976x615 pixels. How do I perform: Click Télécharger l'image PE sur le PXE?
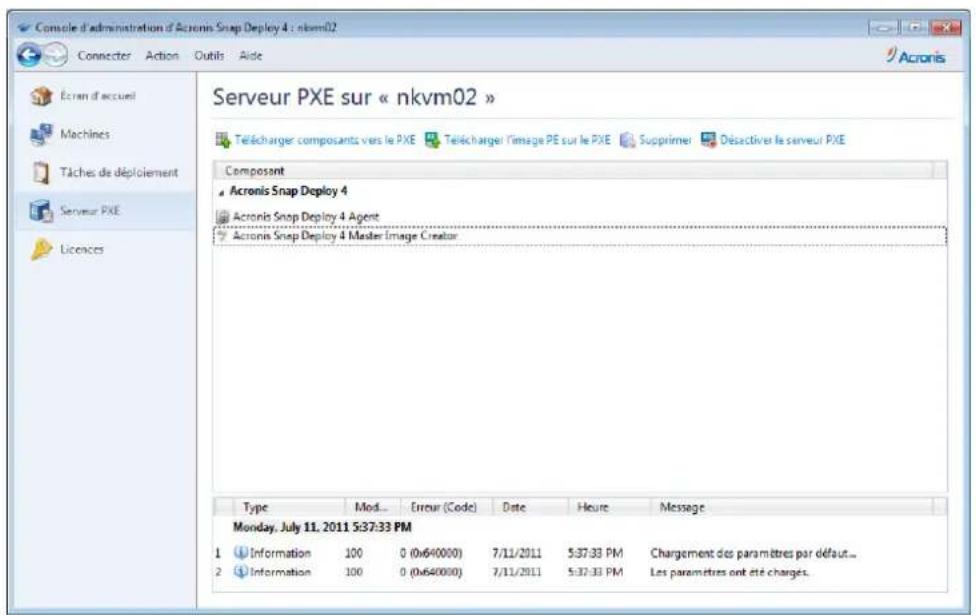tap(527, 140)
